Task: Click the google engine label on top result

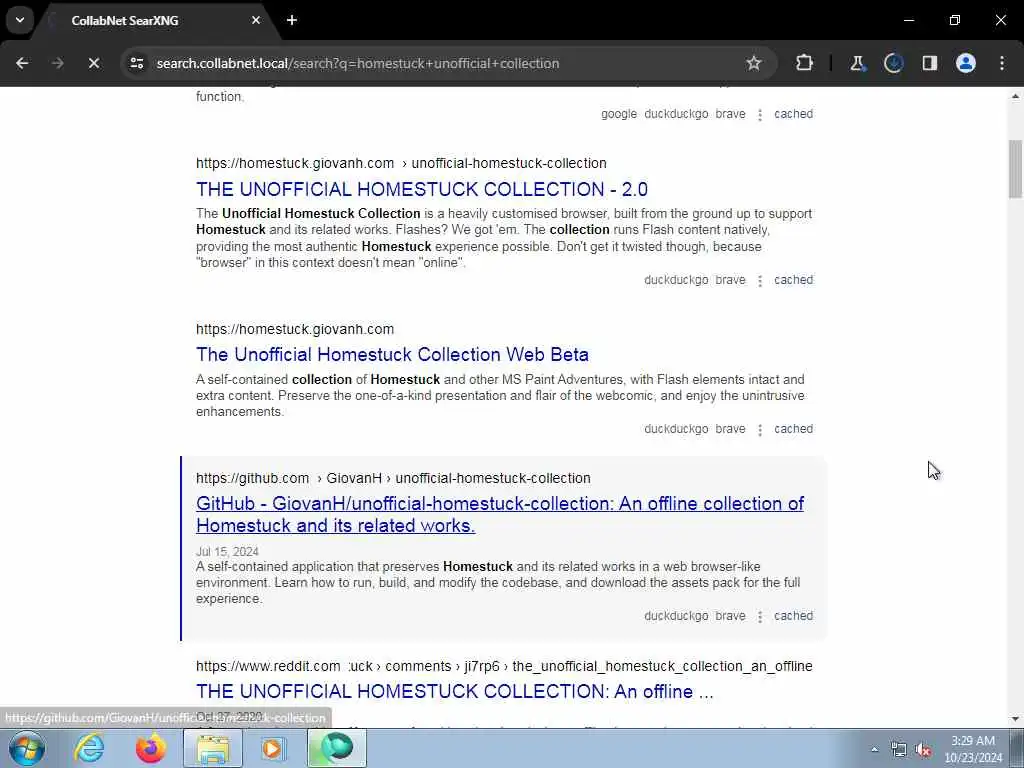Action: [x=618, y=114]
